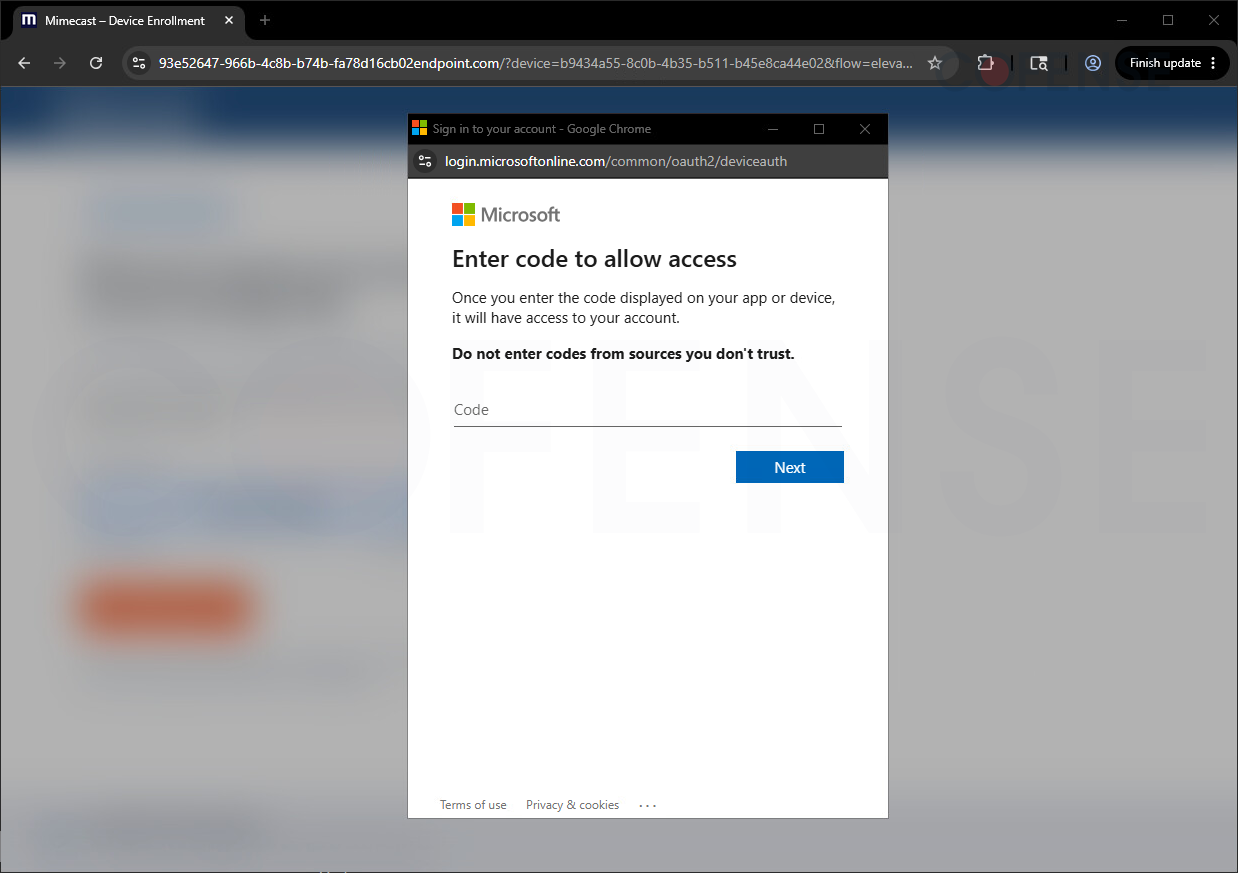Click the main browser address bar URL
The width and height of the screenshot is (1238, 873).
click(535, 63)
